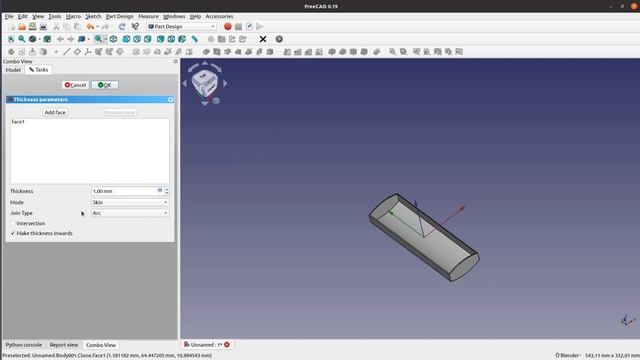Set isometric view icon
Screen dimensions: 640x360
coord(113,39)
